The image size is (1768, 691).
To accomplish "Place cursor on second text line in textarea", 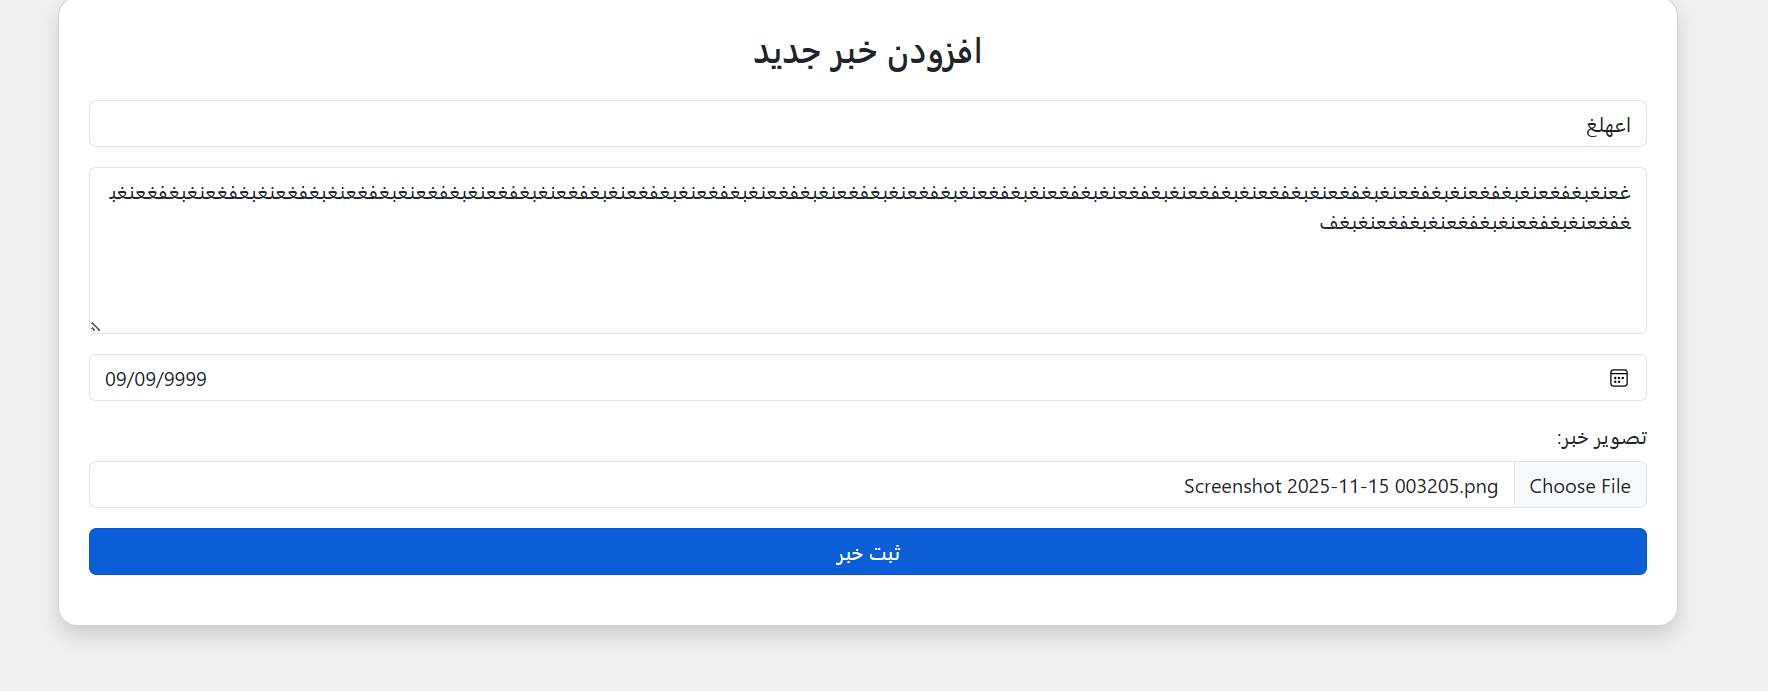I will point(1475,223).
